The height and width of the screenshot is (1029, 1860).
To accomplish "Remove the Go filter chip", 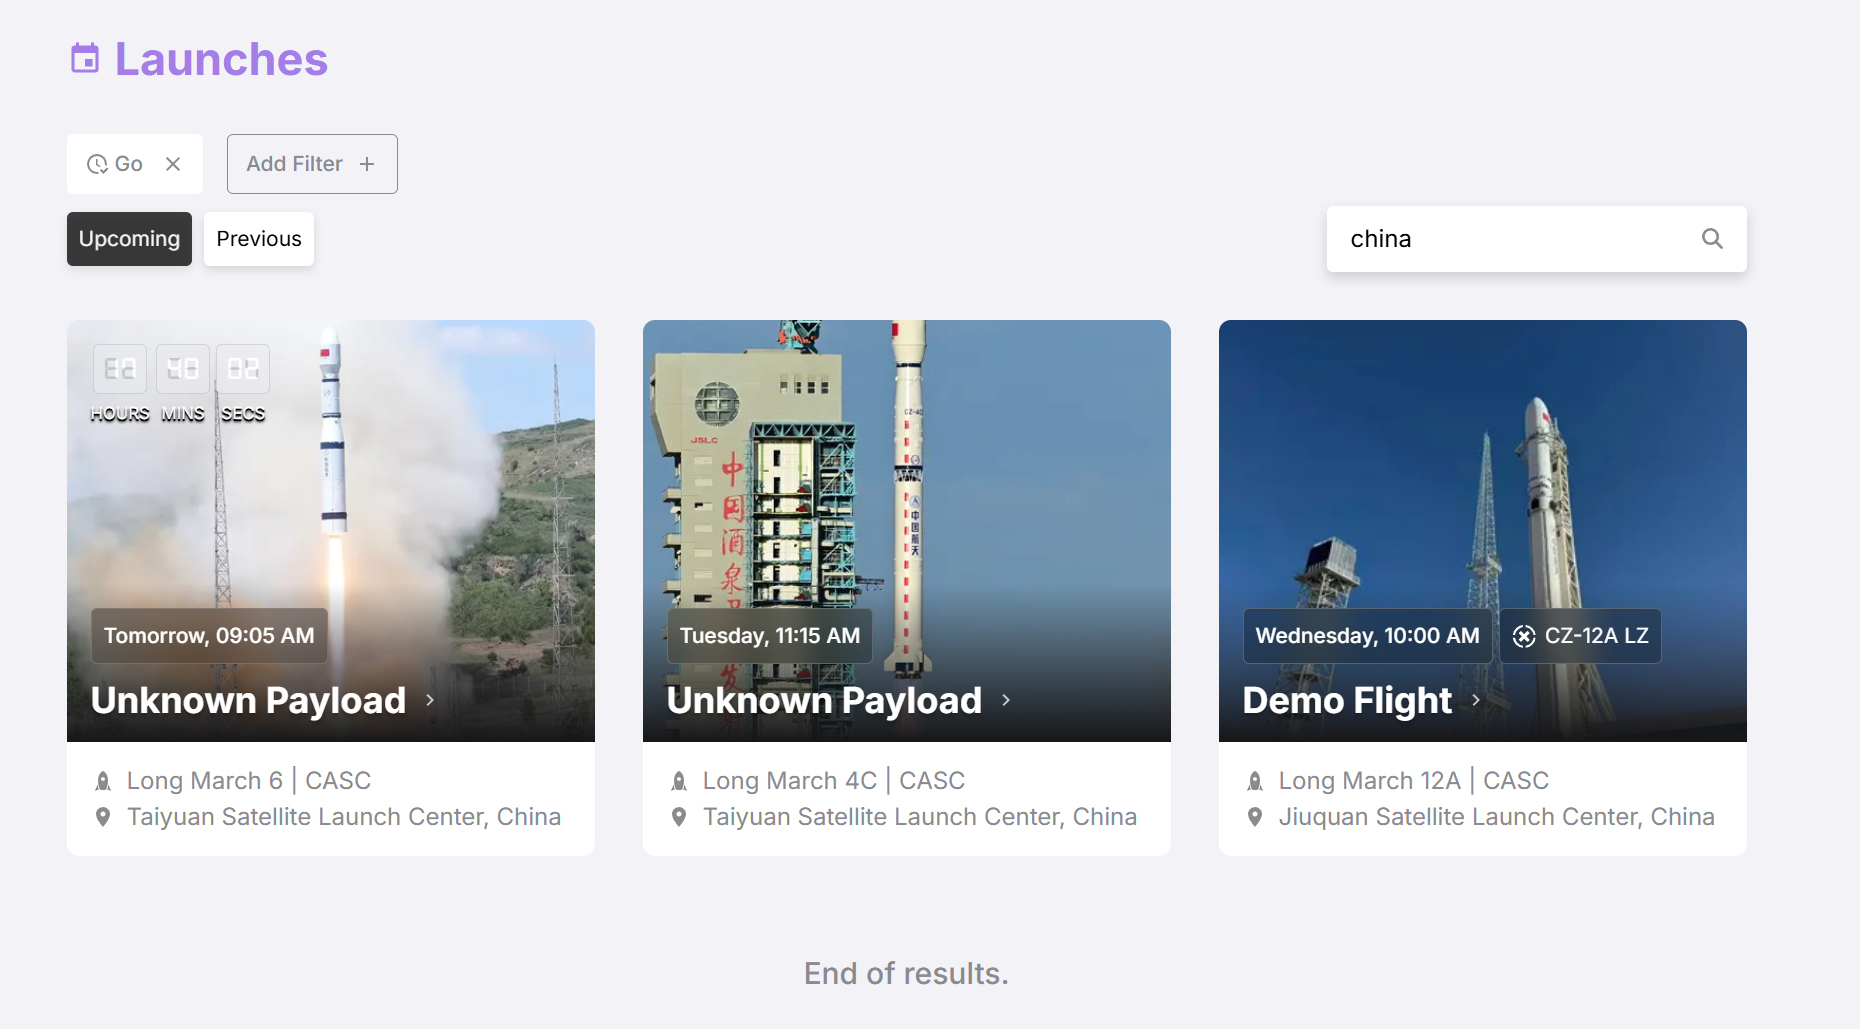I will (173, 164).
